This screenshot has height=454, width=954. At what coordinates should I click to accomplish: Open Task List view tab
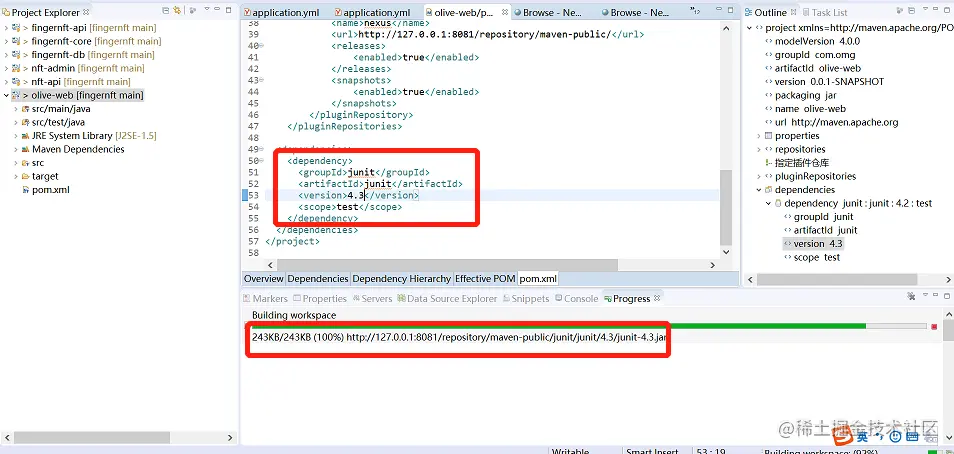(x=826, y=12)
